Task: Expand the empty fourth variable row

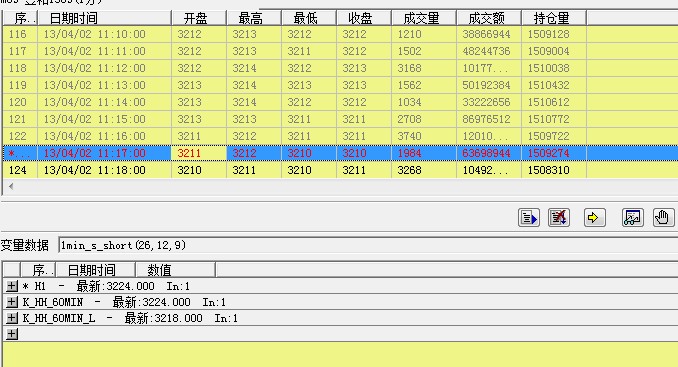Action: (12, 334)
